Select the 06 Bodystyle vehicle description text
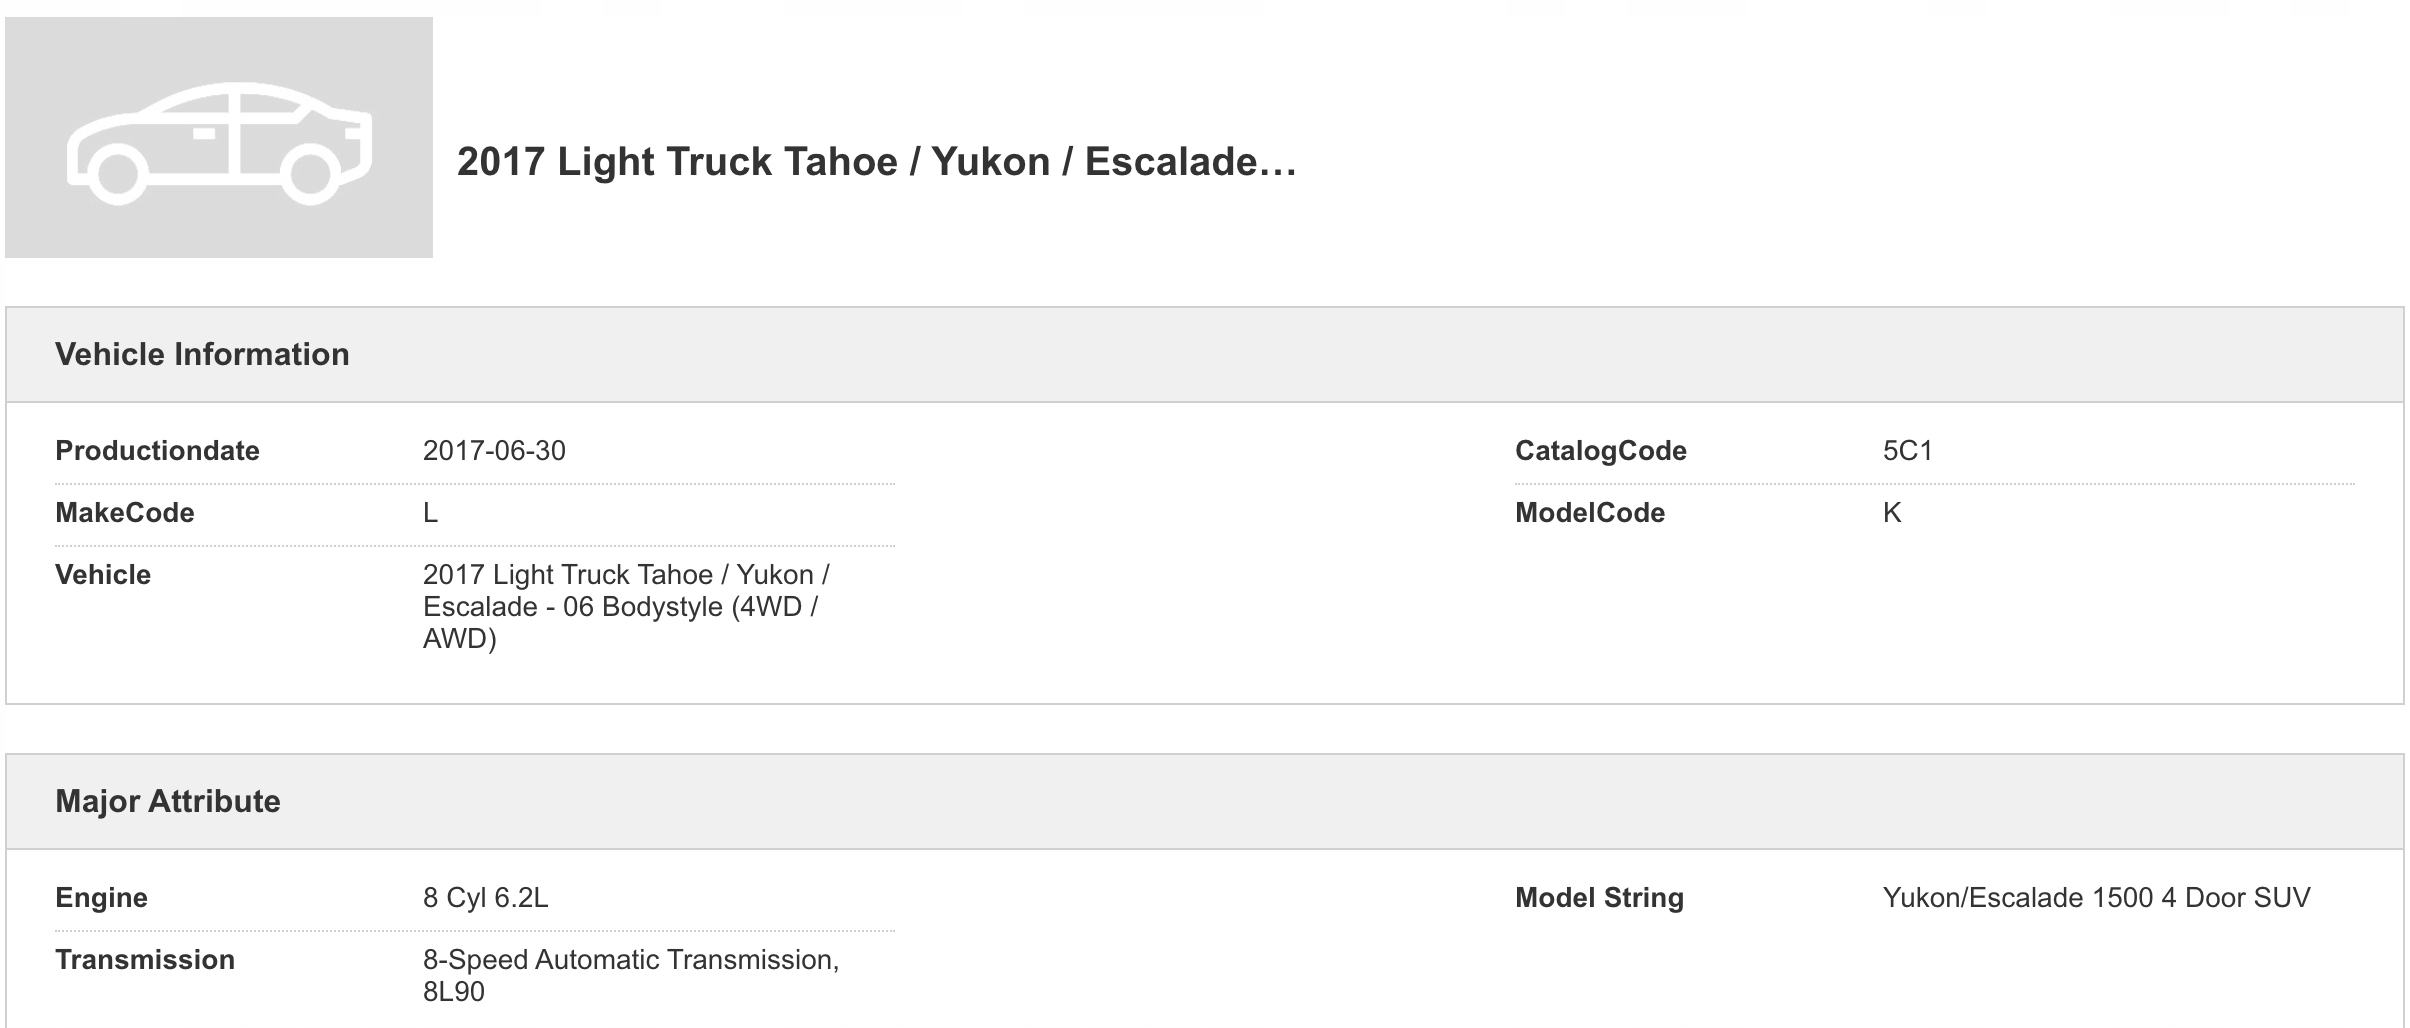 pos(626,606)
